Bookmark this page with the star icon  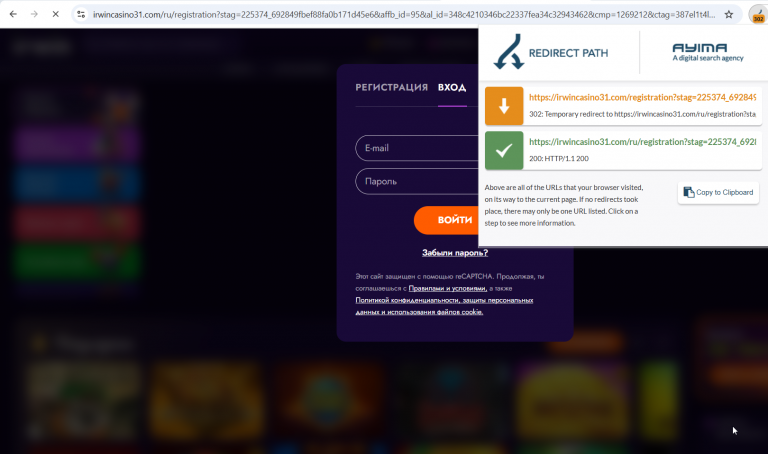pos(729,14)
